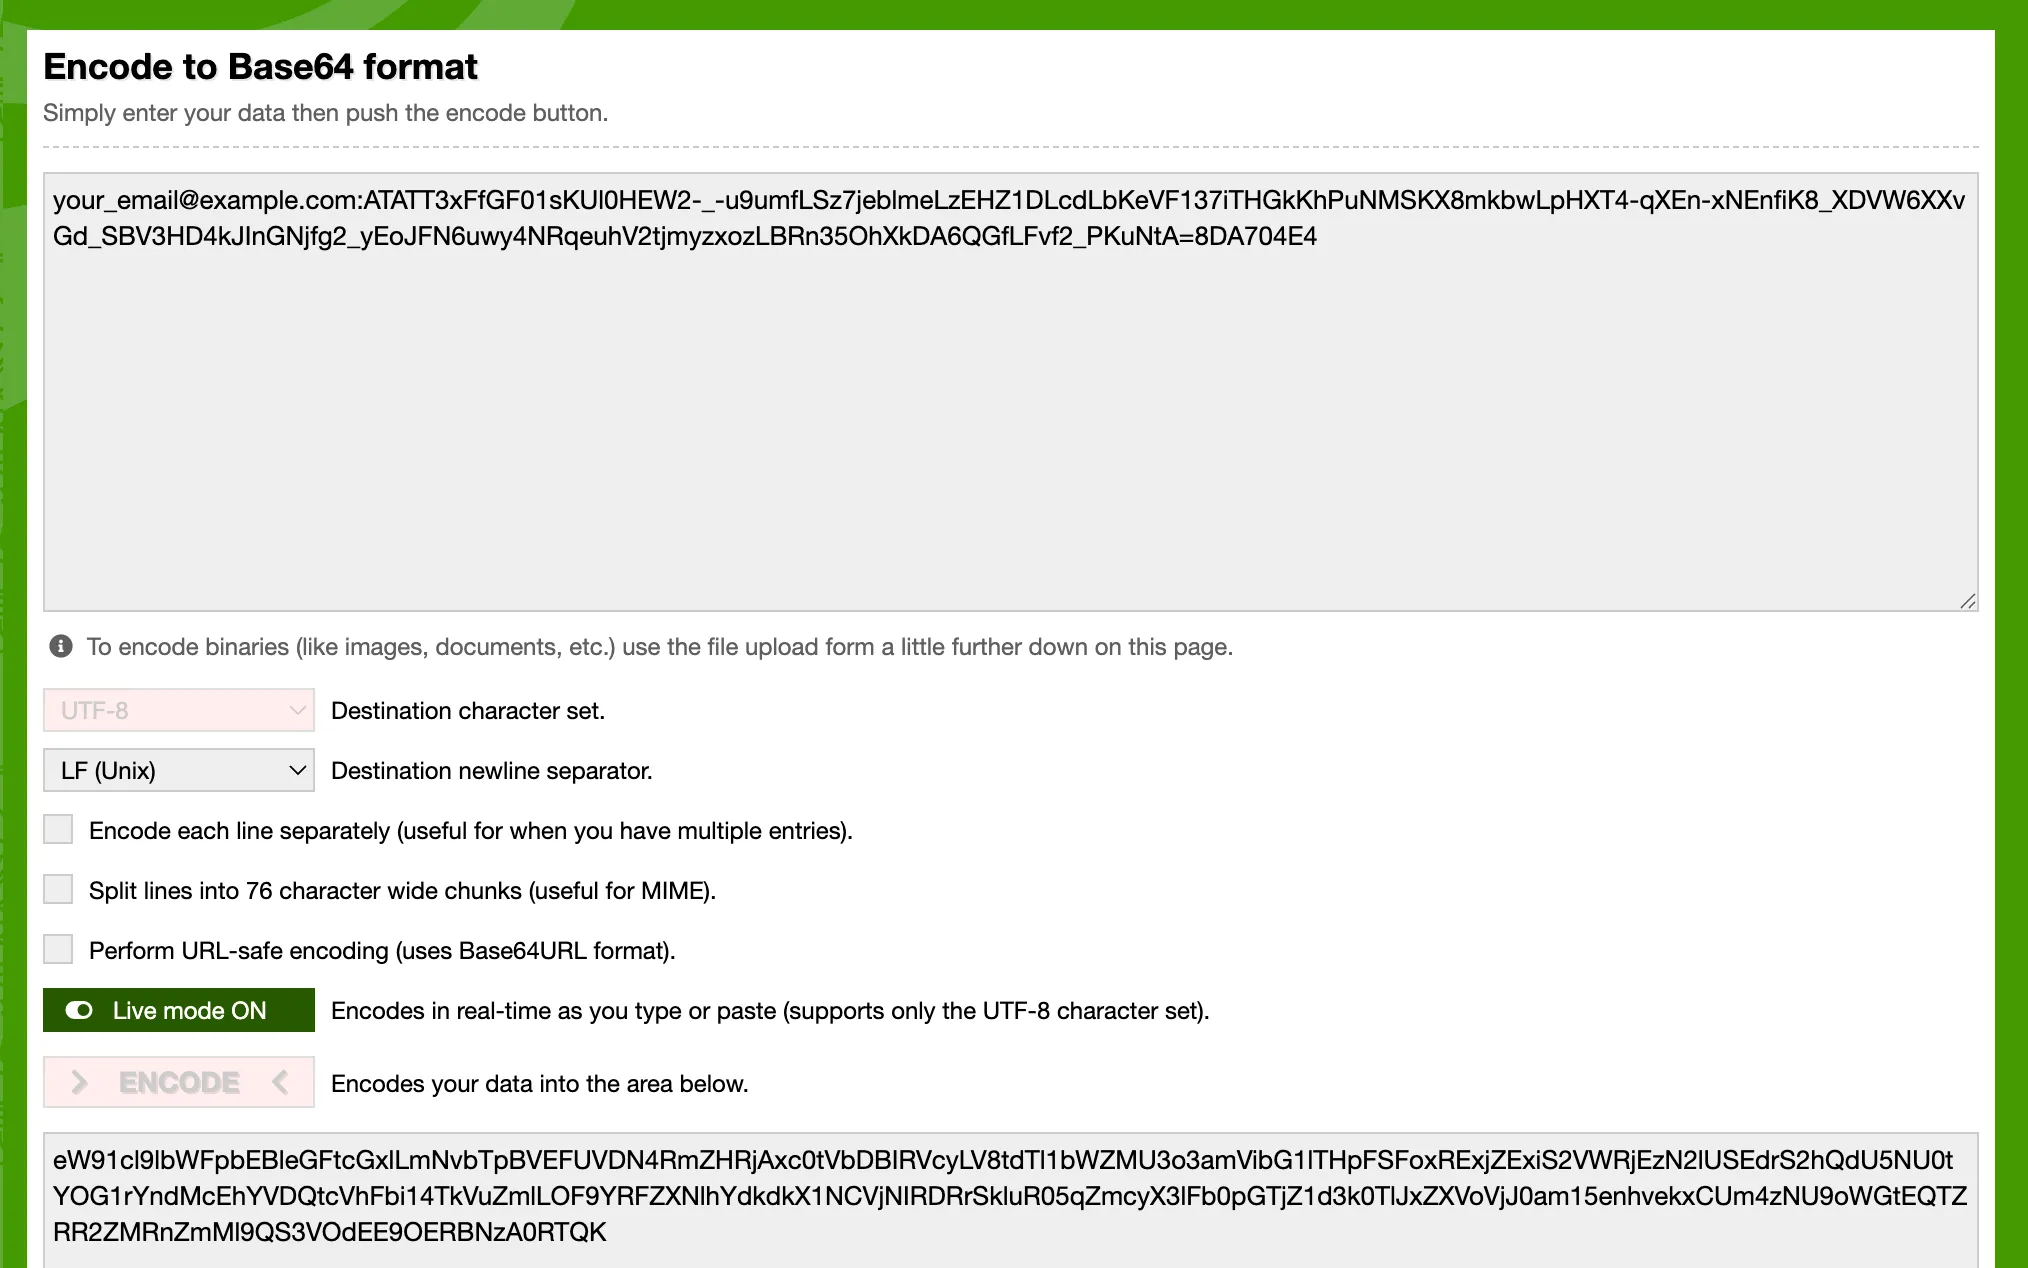Open the UTF-8 character set dropdown
The width and height of the screenshot is (2028, 1268).
click(x=179, y=710)
